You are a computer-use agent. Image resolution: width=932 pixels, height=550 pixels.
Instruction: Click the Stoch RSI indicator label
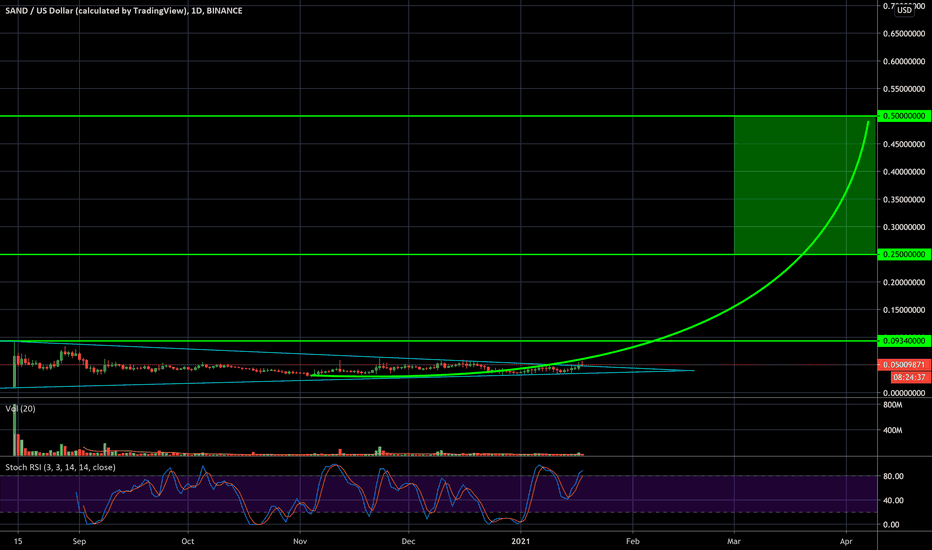[60, 467]
